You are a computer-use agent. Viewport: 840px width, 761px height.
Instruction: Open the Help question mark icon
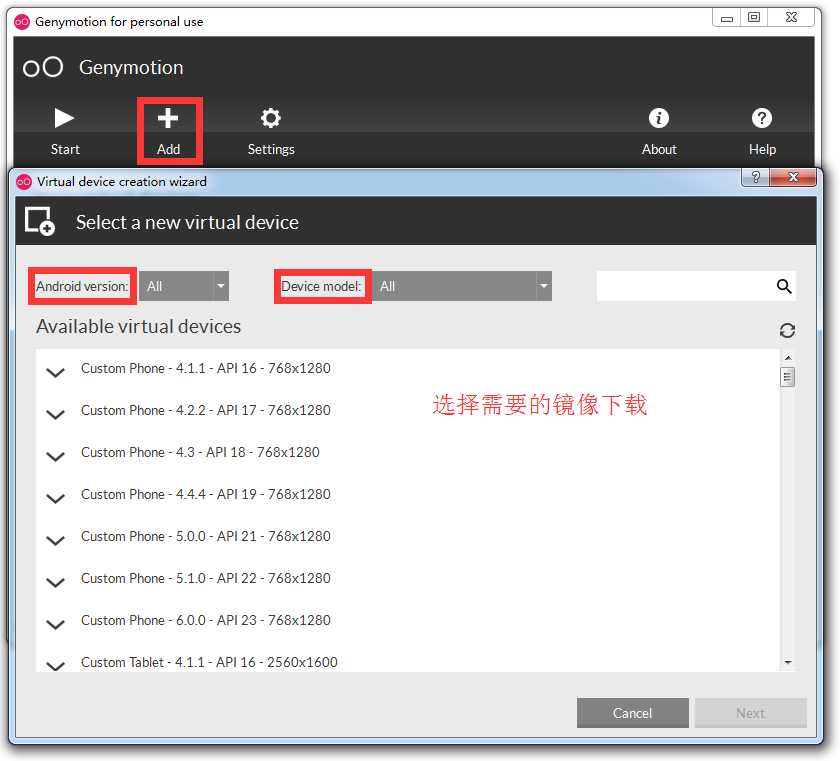[762, 118]
